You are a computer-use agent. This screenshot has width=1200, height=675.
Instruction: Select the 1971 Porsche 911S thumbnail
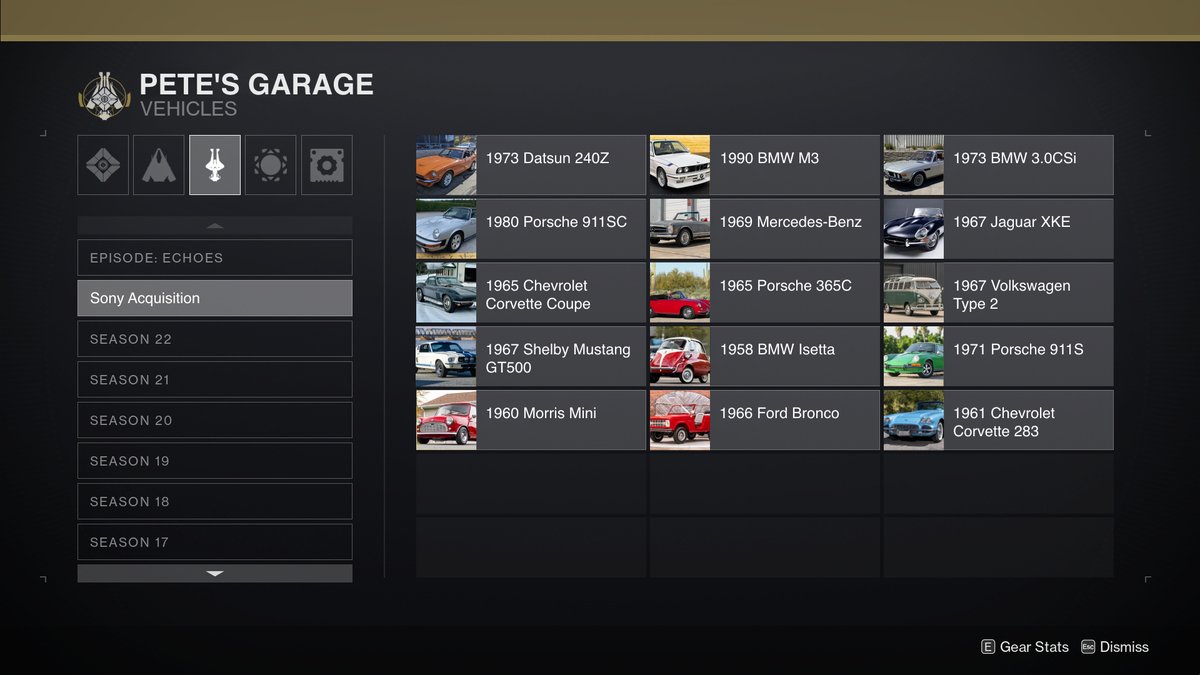click(913, 357)
